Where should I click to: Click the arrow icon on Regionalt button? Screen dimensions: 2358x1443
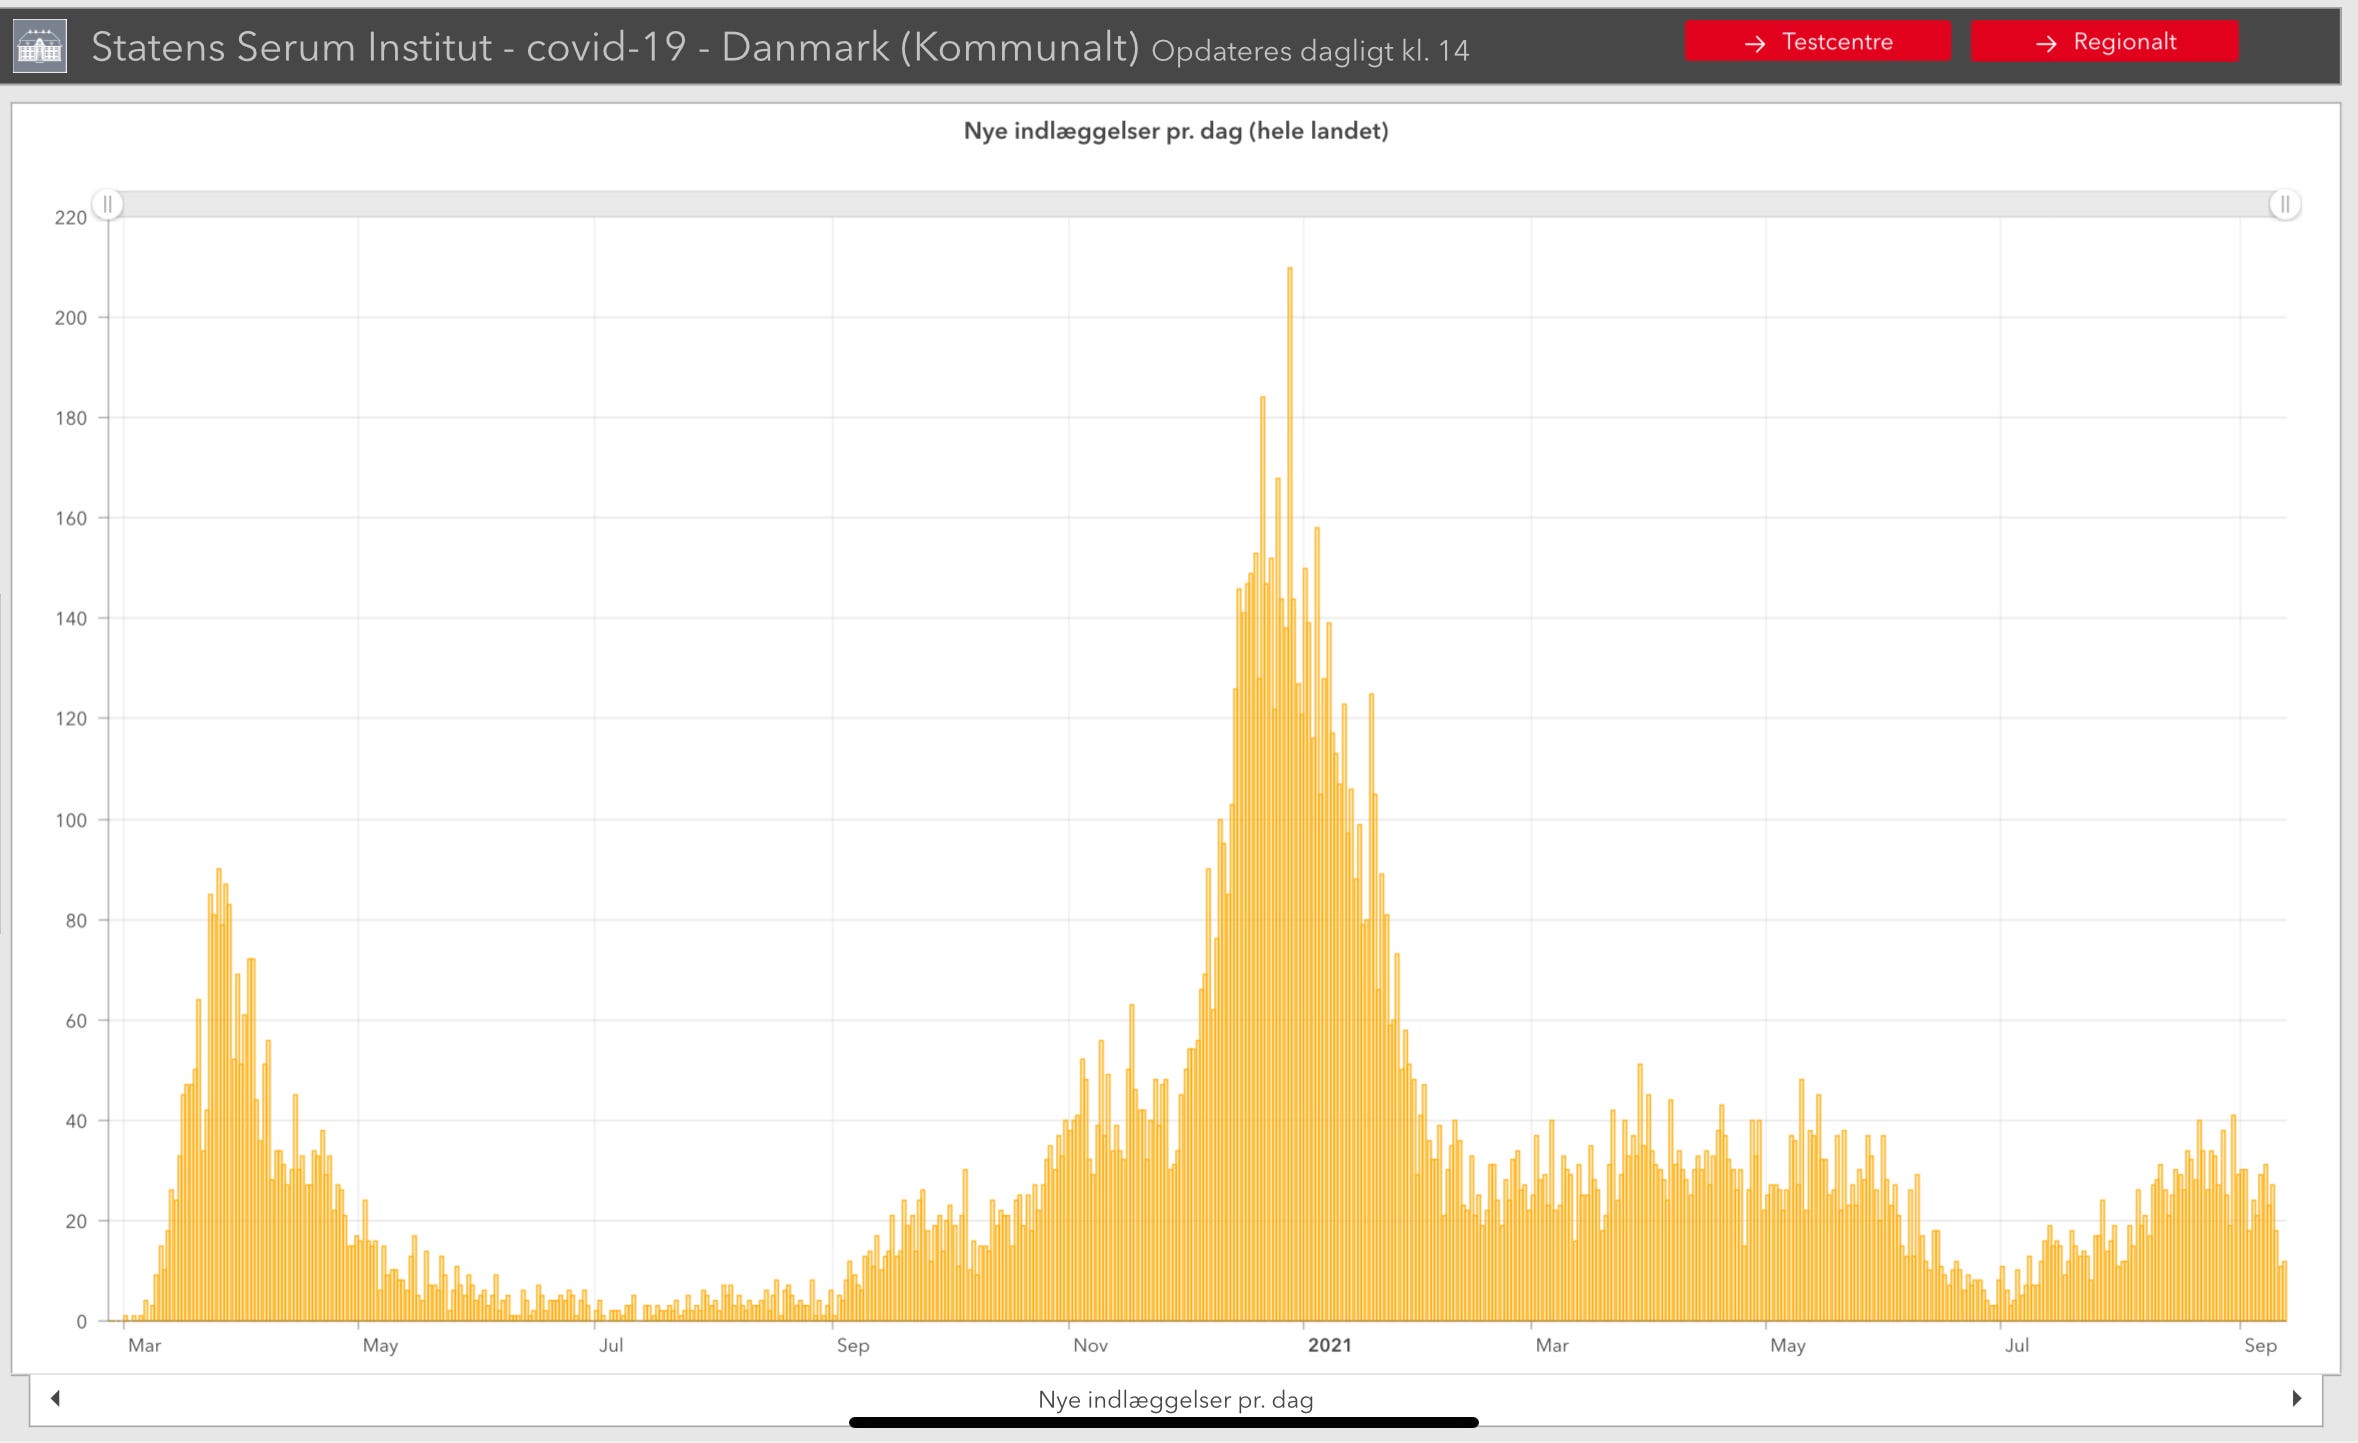[x=2046, y=43]
